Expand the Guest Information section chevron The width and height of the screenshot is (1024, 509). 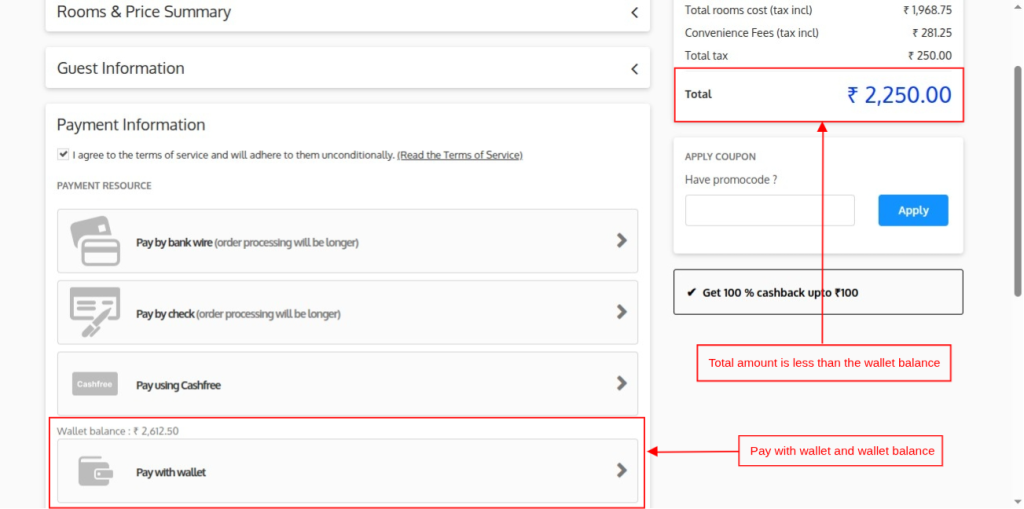click(x=634, y=69)
